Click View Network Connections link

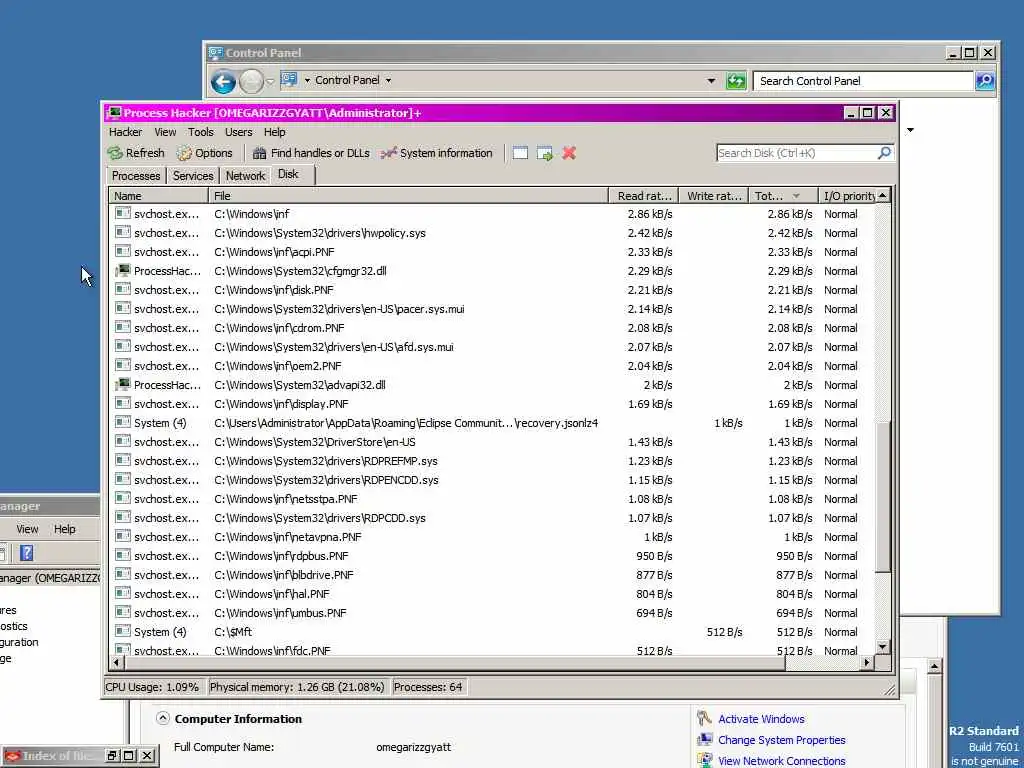click(782, 761)
